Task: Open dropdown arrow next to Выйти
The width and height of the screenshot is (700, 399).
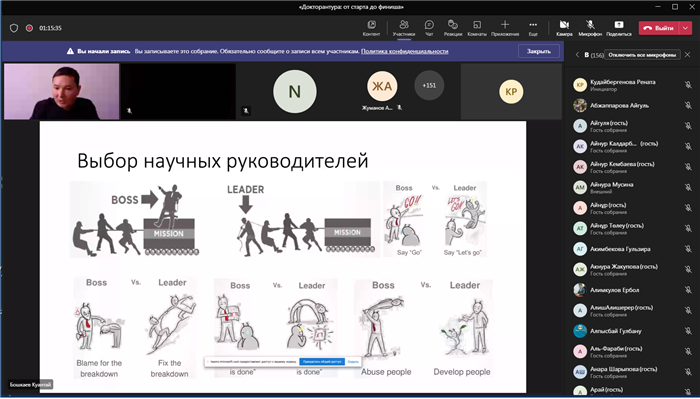Action: 685,28
